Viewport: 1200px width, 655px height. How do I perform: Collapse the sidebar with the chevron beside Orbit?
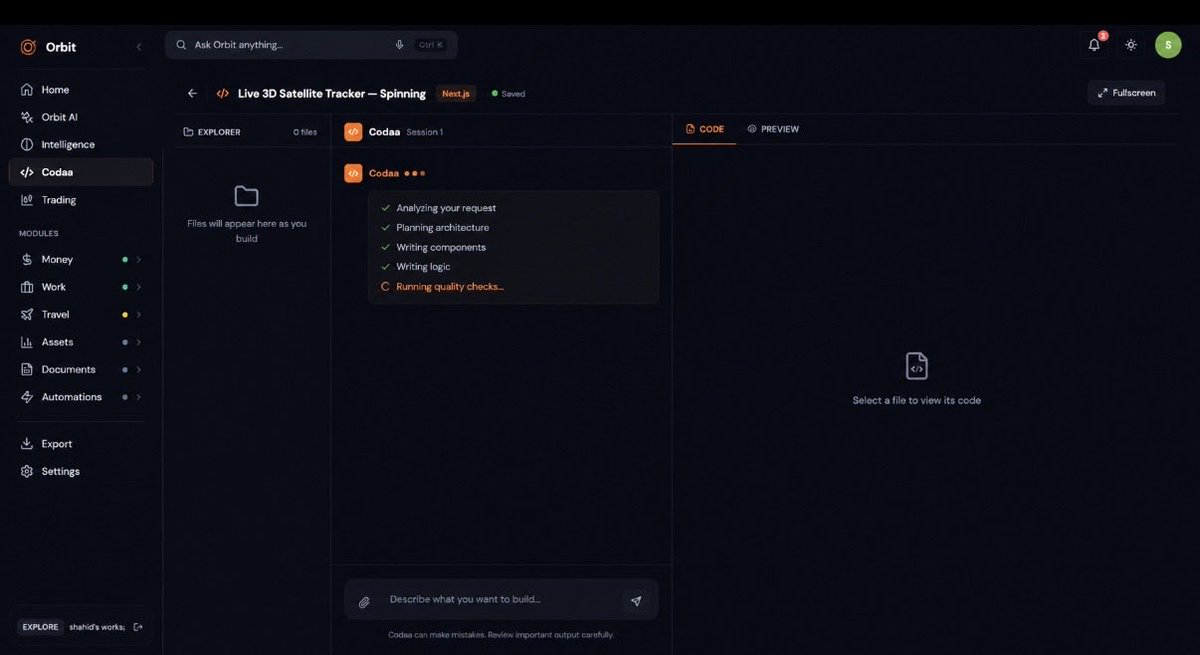pos(139,47)
